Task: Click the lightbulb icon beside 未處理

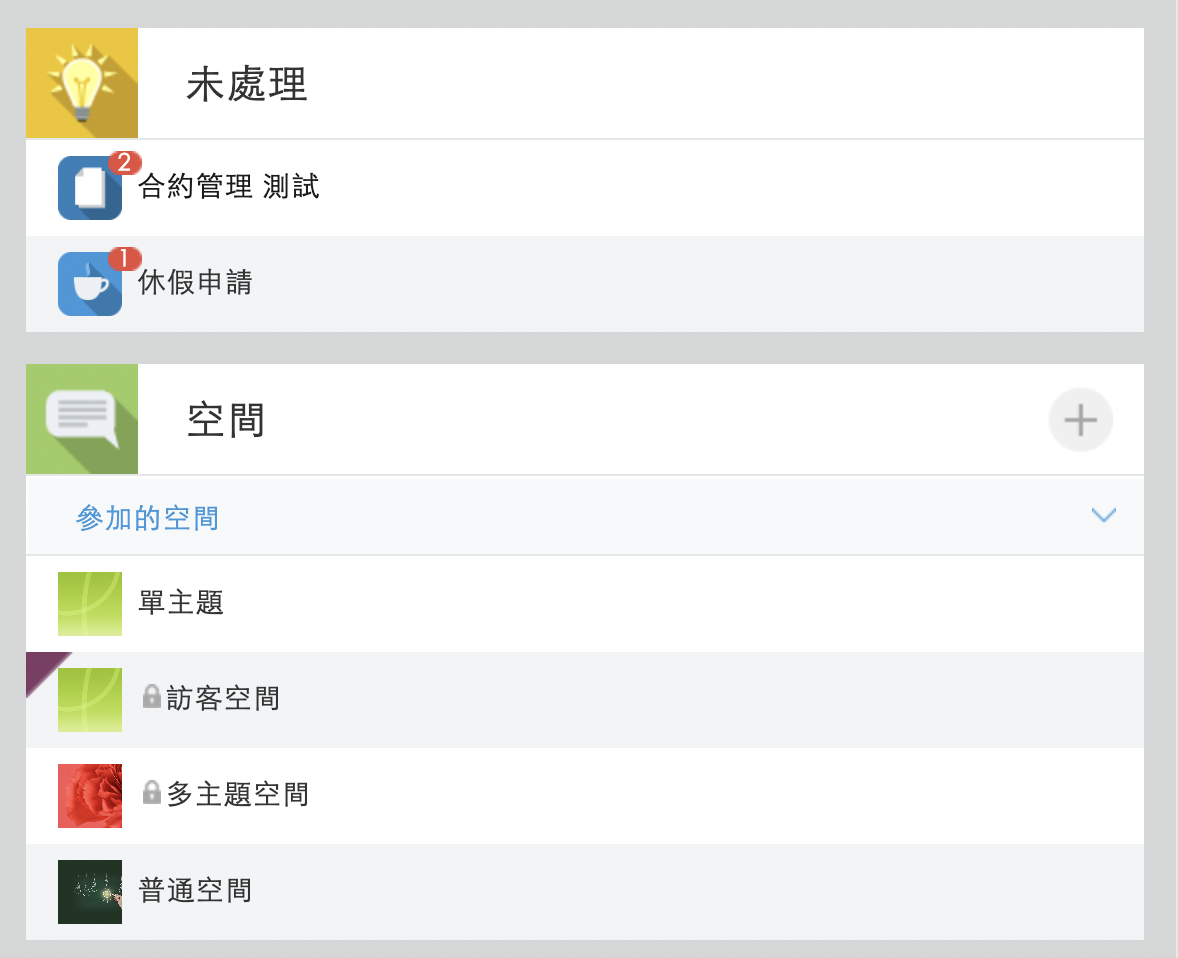Action: coord(82,83)
